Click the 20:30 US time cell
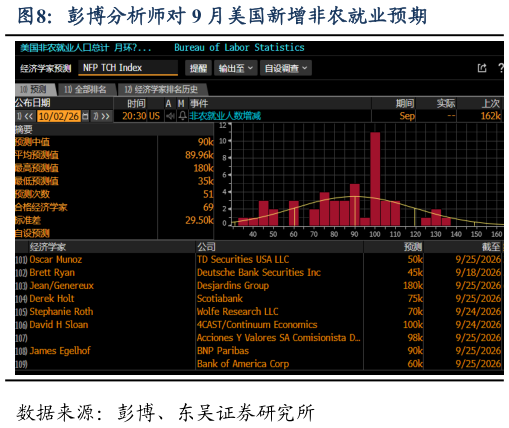509x428 pixels. pyautogui.click(x=141, y=116)
